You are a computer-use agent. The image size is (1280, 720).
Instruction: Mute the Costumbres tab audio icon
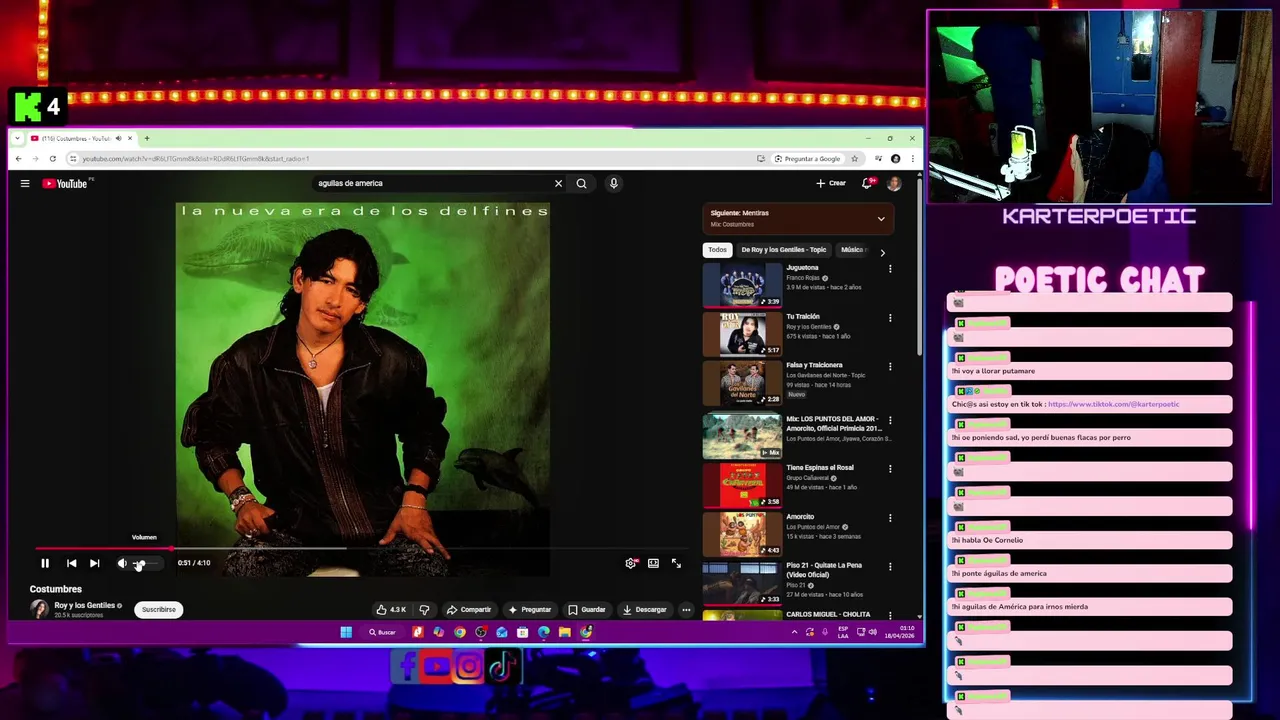(118, 138)
